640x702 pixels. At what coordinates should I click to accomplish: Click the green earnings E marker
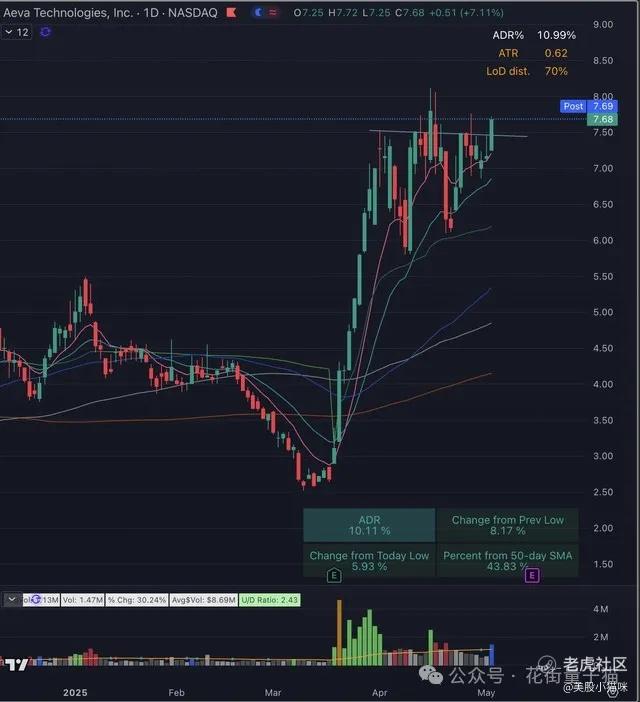334,575
